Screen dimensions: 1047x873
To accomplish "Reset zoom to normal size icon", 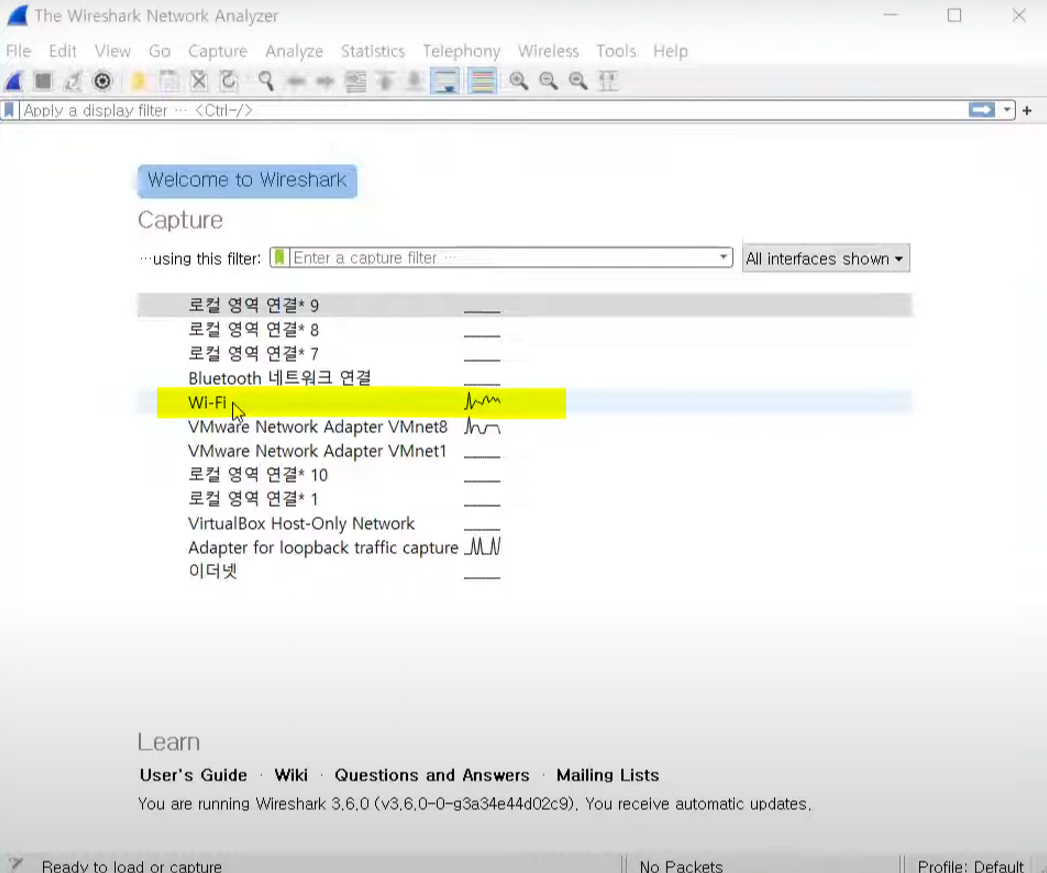I will pos(578,81).
